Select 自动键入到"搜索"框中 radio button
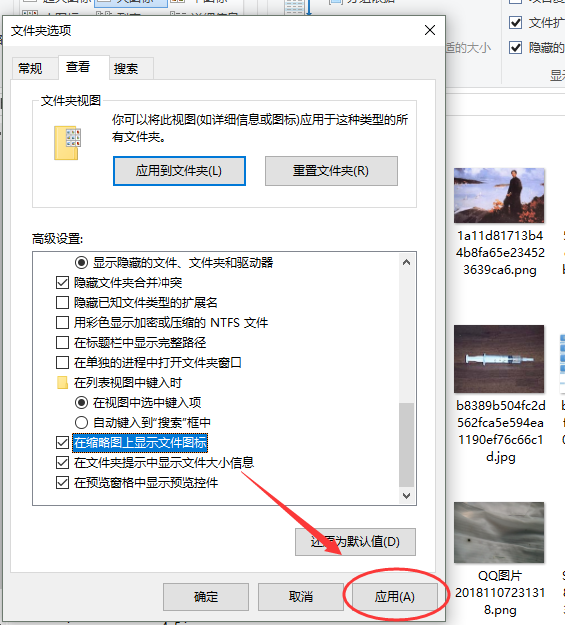The height and width of the screenshot is (625, 565). pos(81,423)
